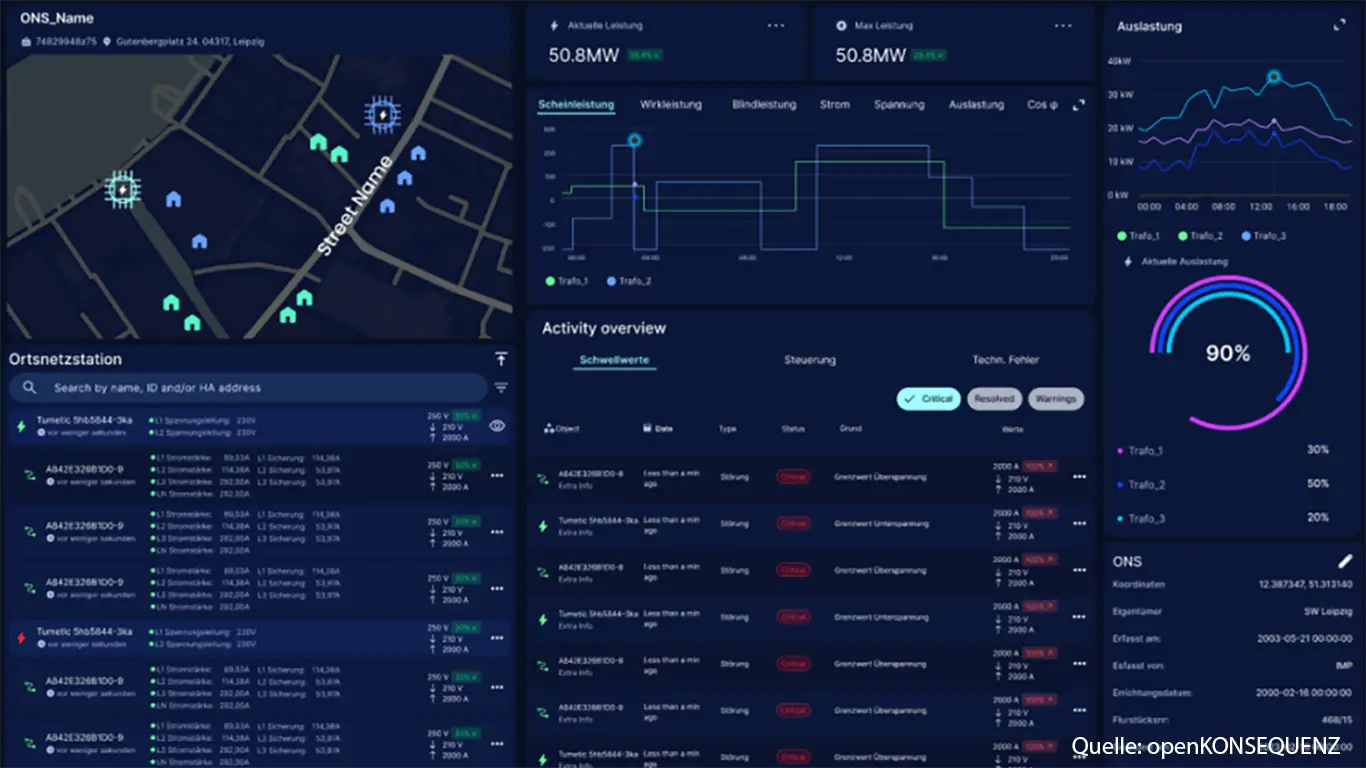The width and height of the screenshot is (1366, 768).
Task: Expand the Auslastung panel to fullscreen
Action: click(x=1339, y=26)
